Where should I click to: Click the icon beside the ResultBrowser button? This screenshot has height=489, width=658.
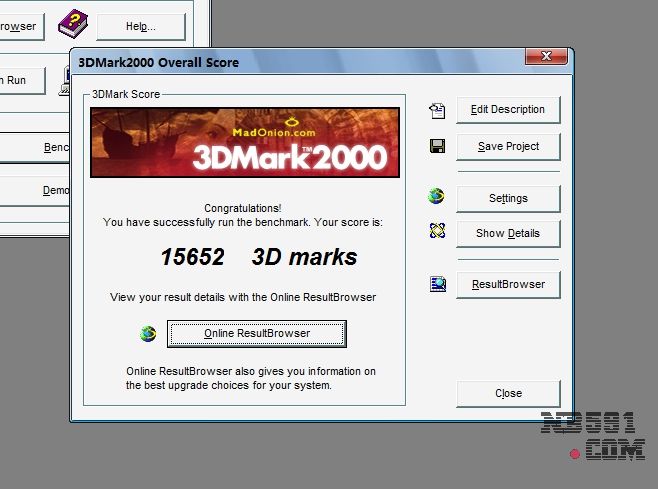[437, 284]
